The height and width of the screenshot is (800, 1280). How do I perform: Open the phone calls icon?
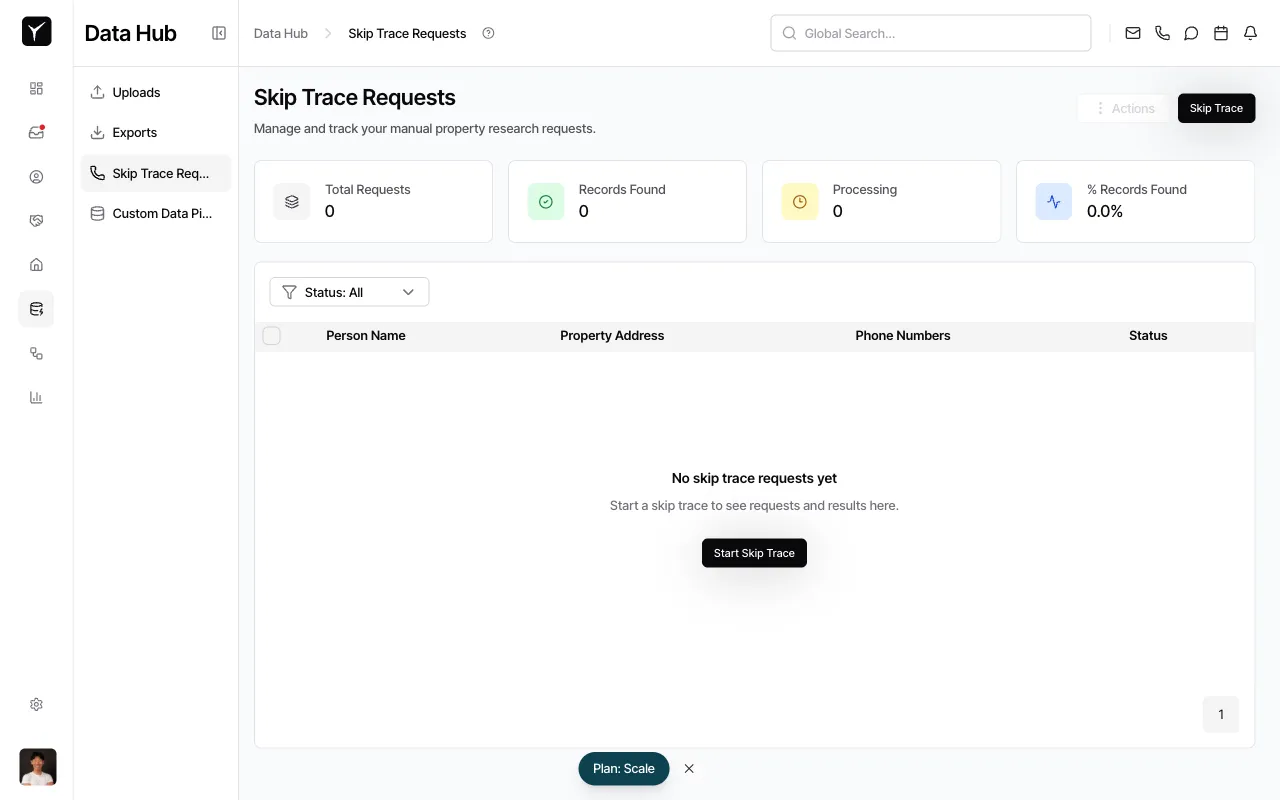tap(1161, 33)
